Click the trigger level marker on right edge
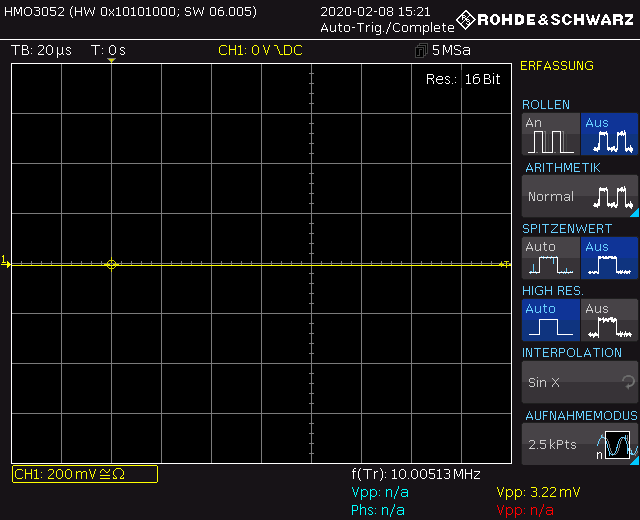 505,264
